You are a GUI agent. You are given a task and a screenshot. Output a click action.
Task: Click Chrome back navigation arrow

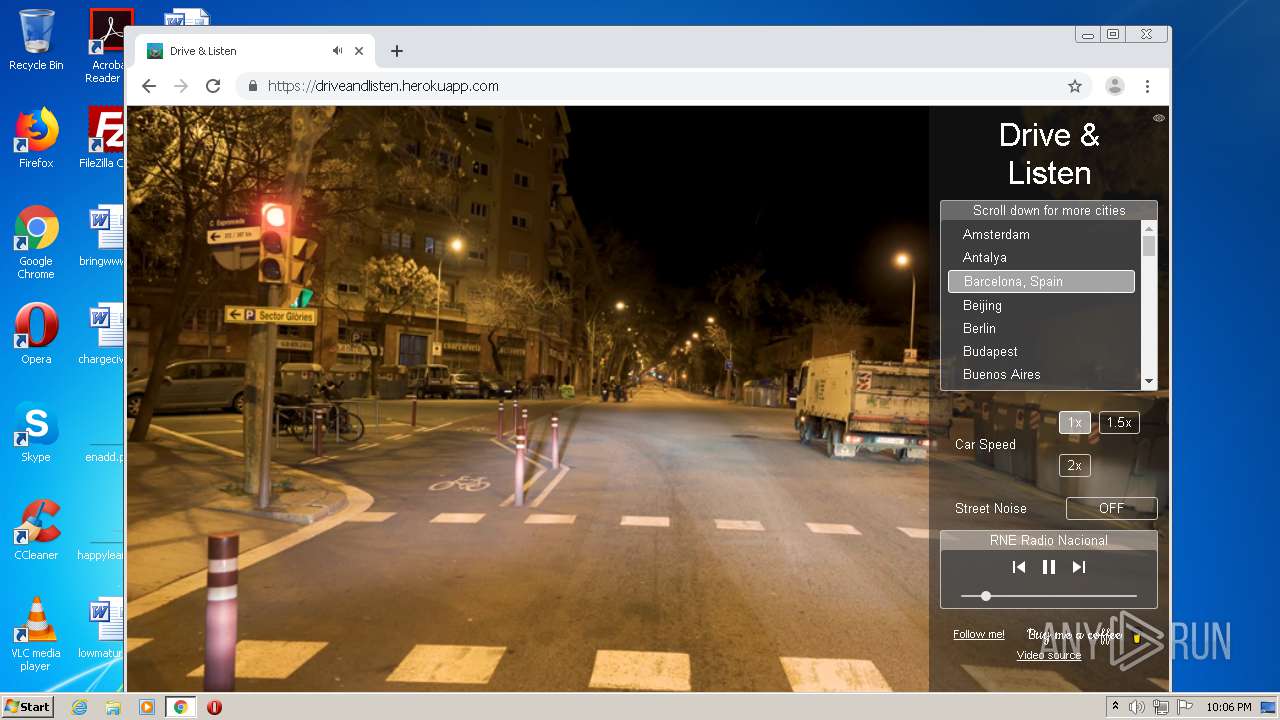point(149,86)
